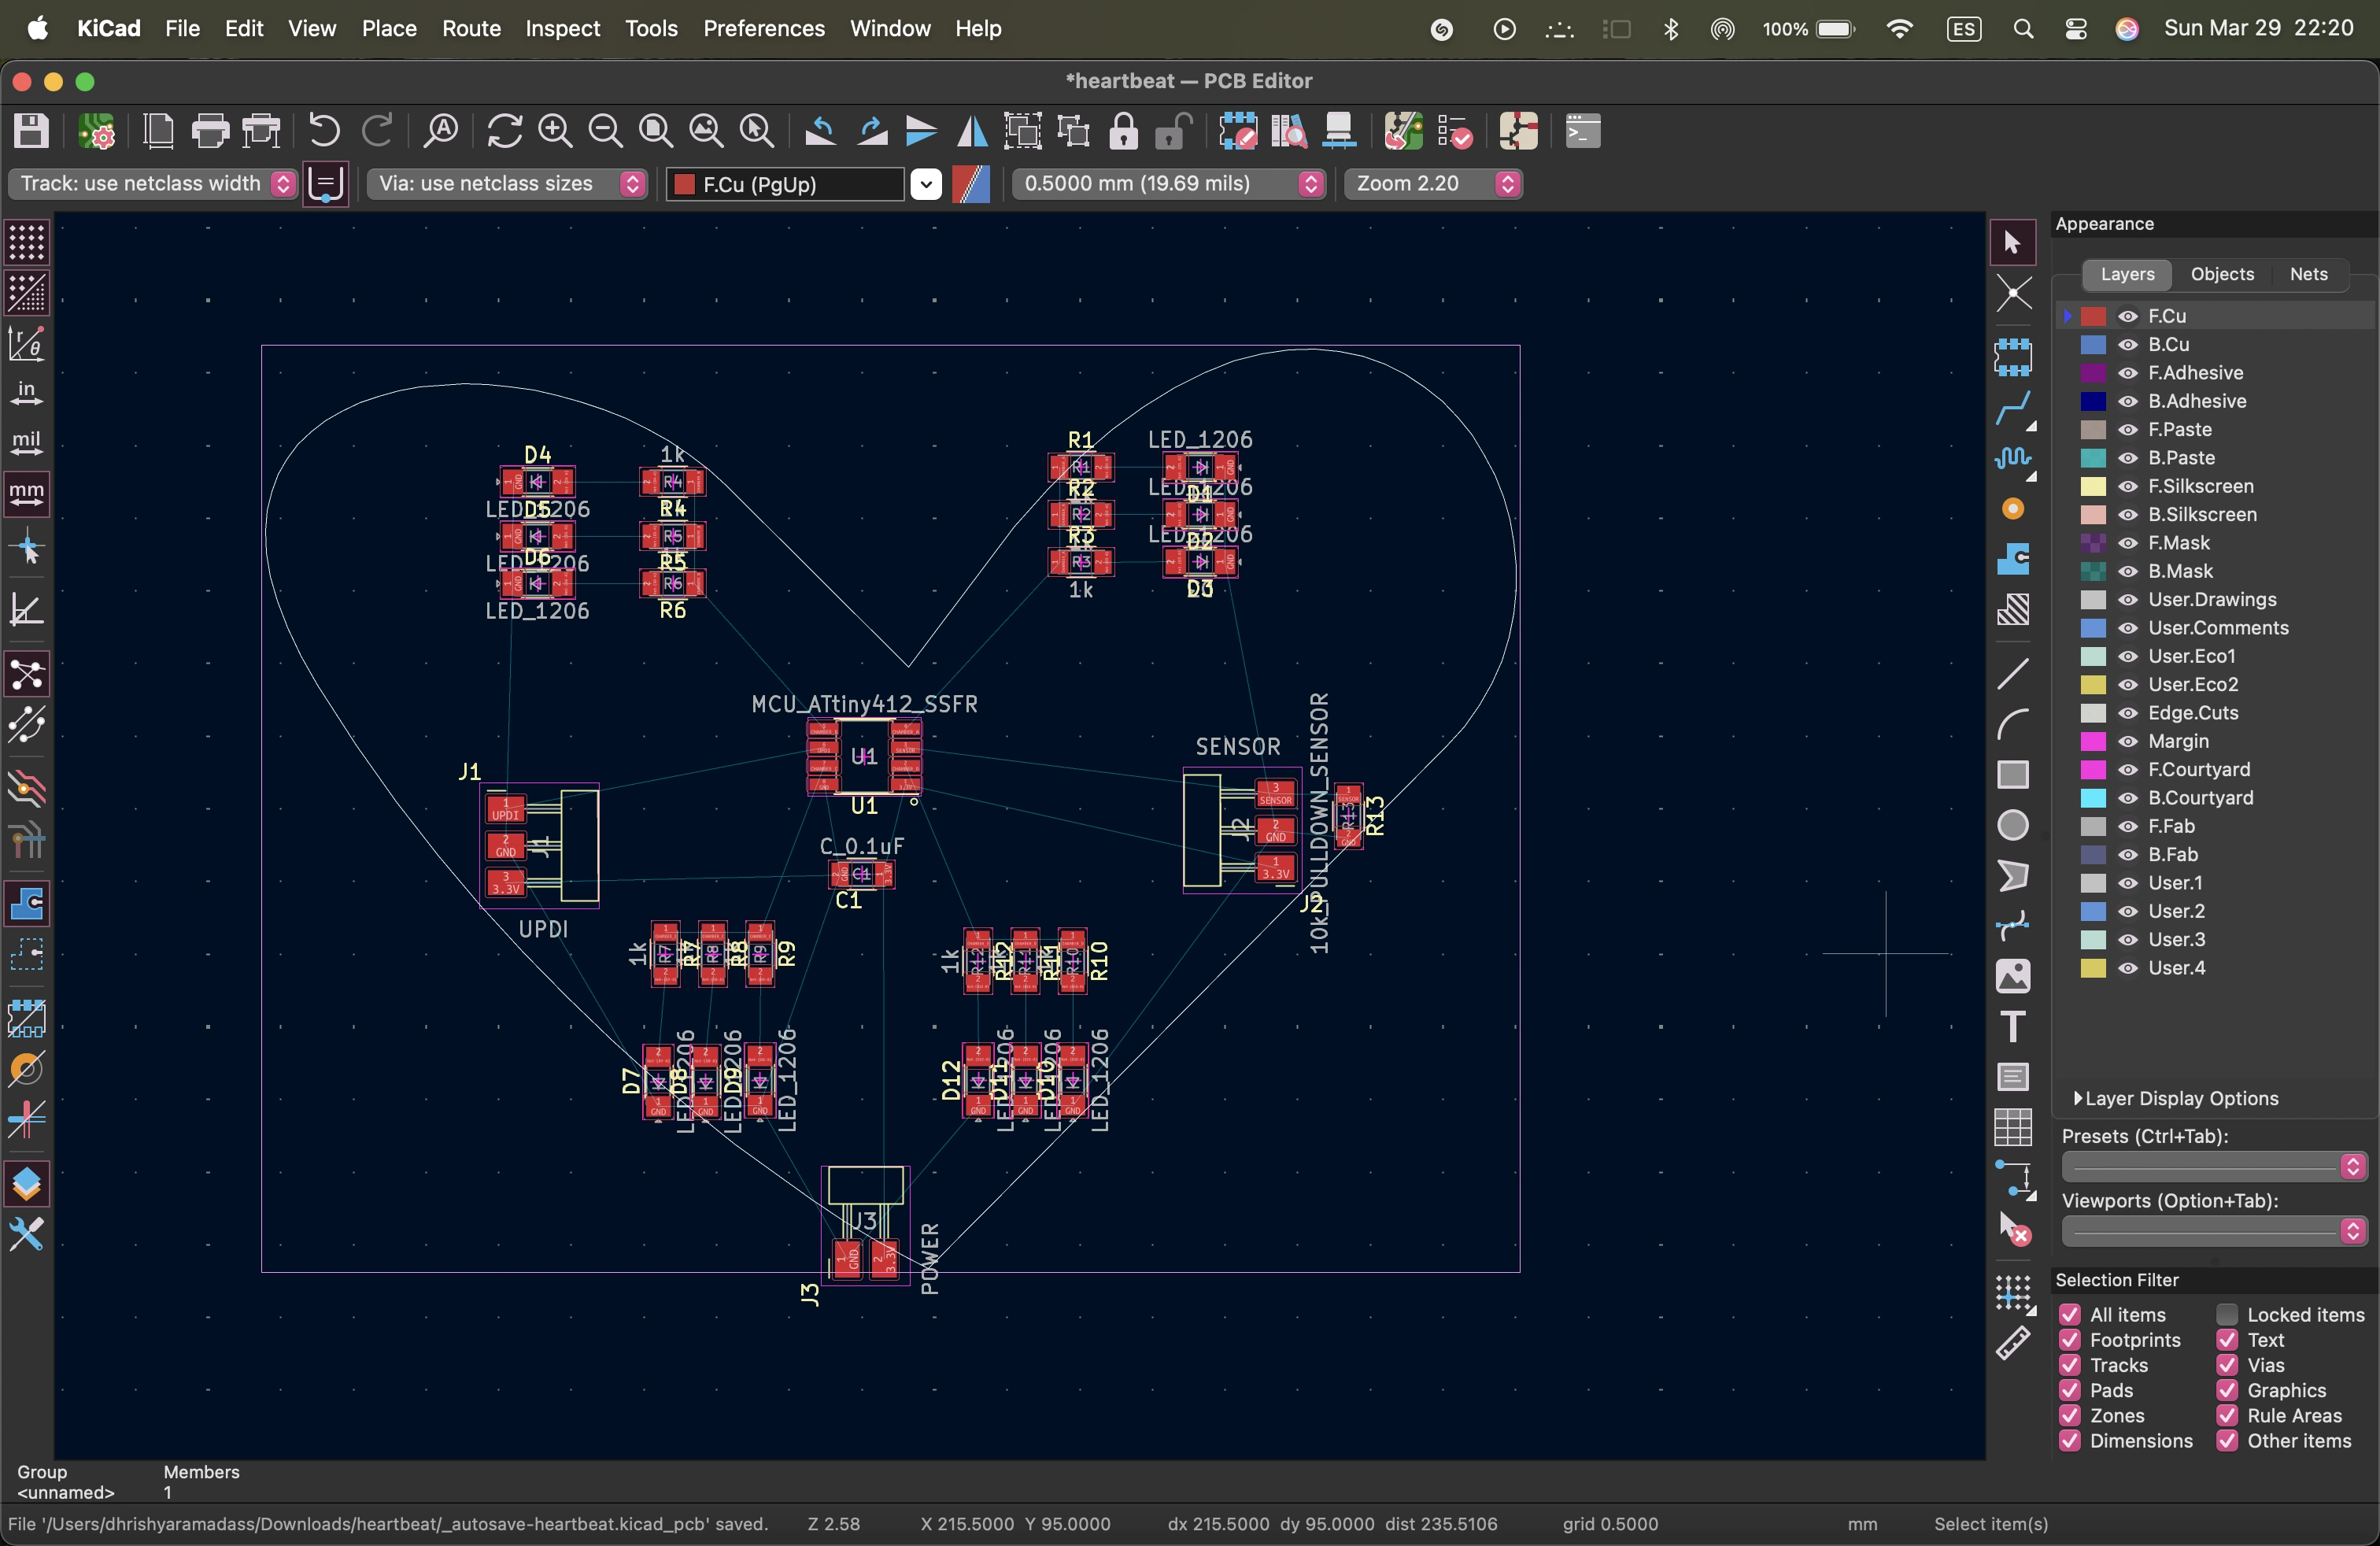Switch to the Nets tab
Image resolution: width=2380 pixels, height=1546 pixels.
[2308, 274]
